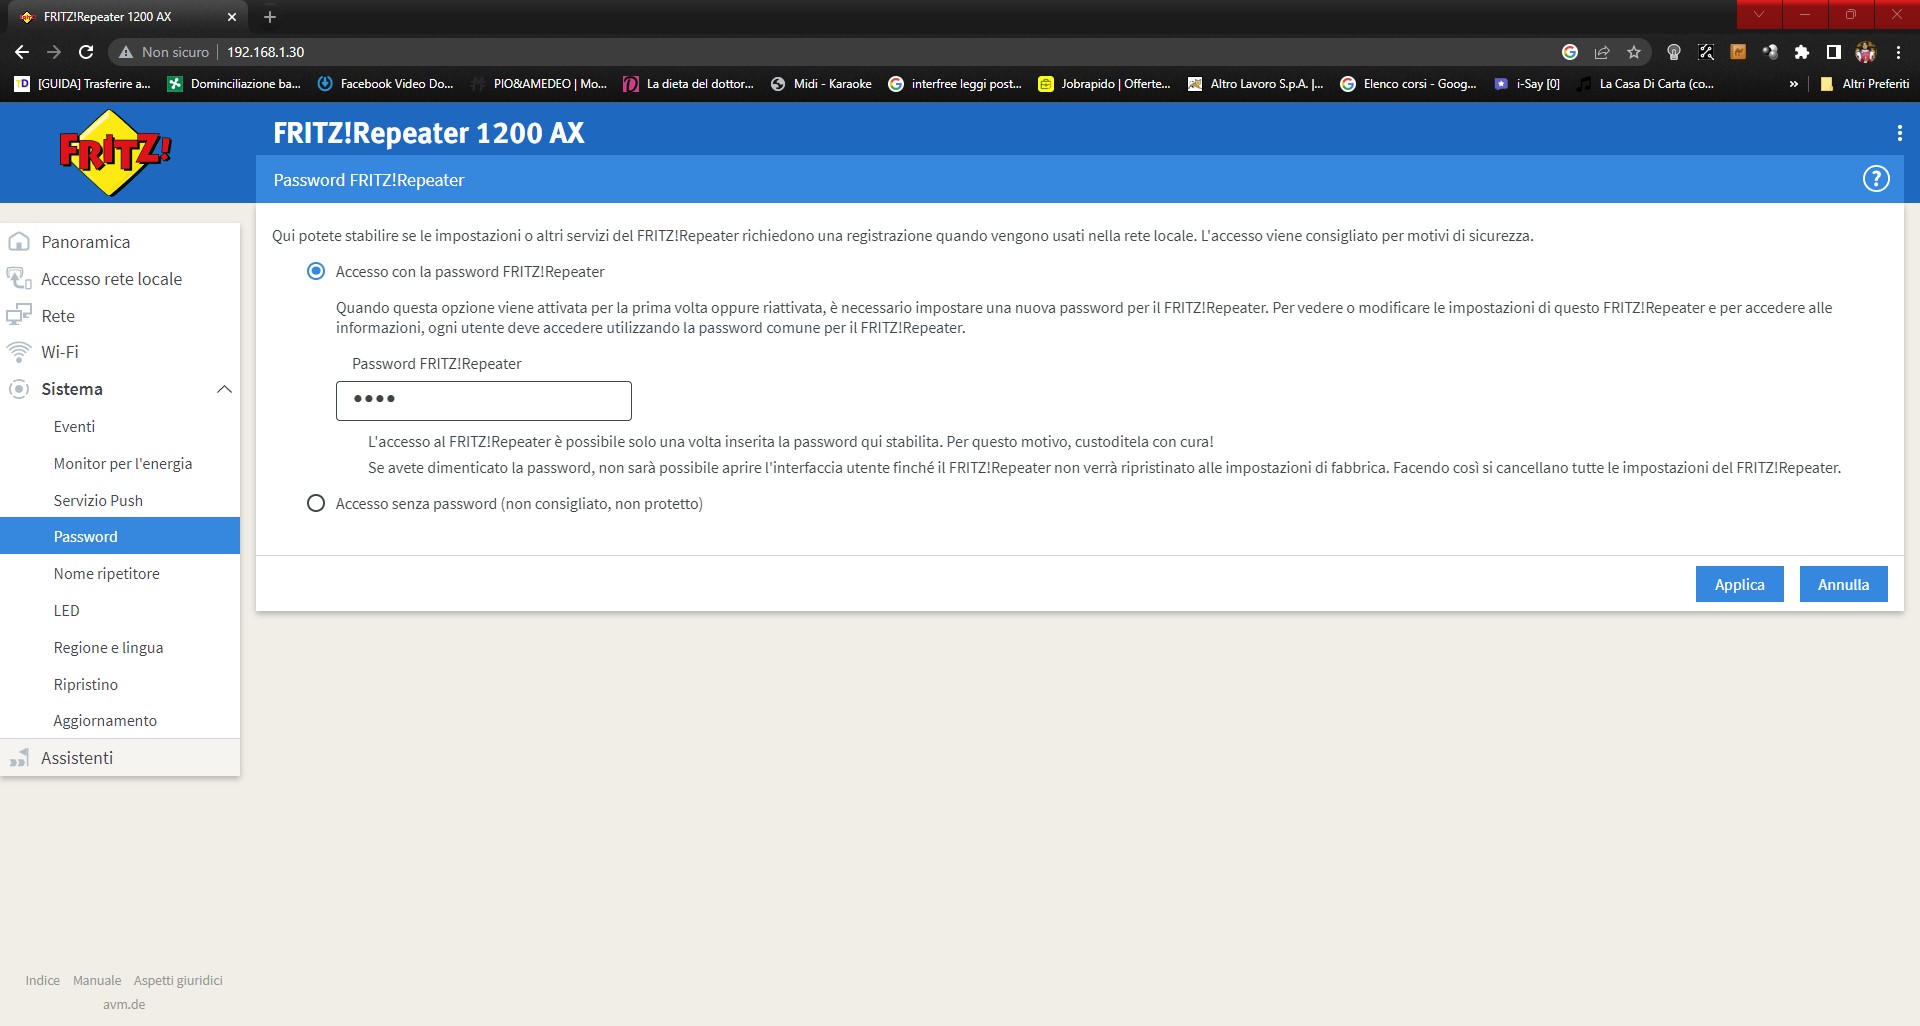Click the address bar showing 192.168.1.30

point(880,52)
